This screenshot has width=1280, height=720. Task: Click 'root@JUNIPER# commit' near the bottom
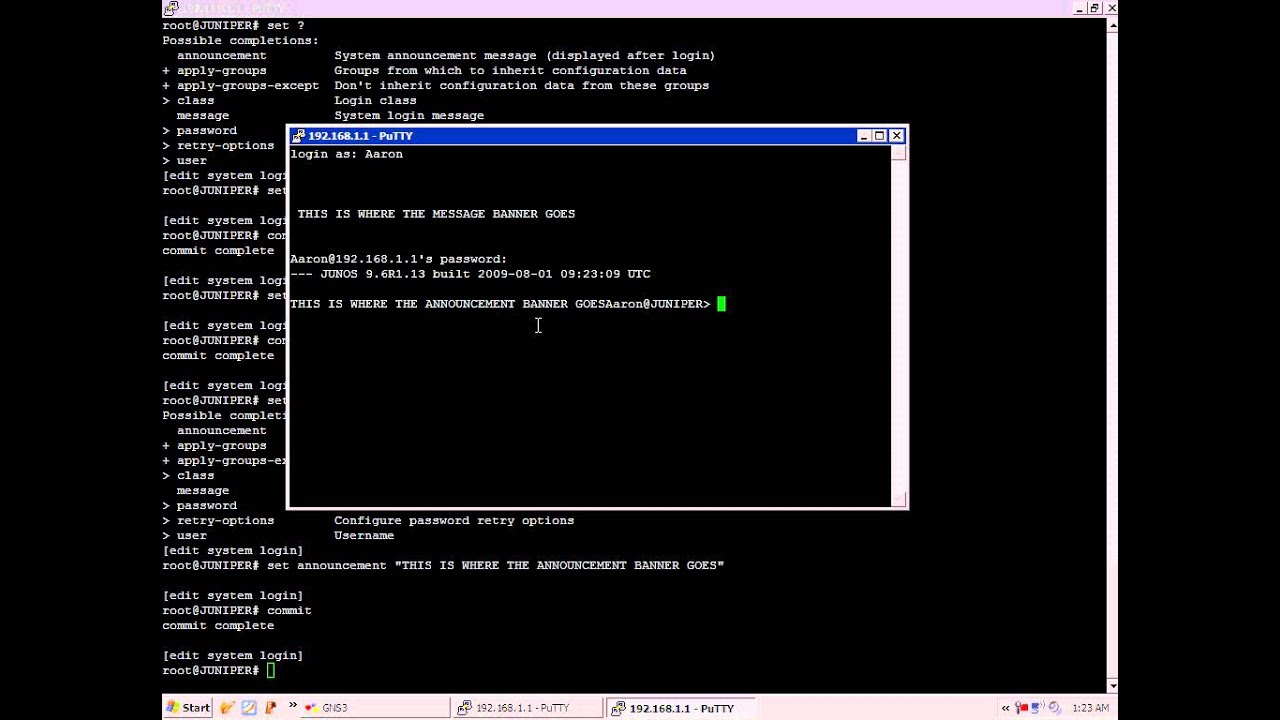coord(237,610)
